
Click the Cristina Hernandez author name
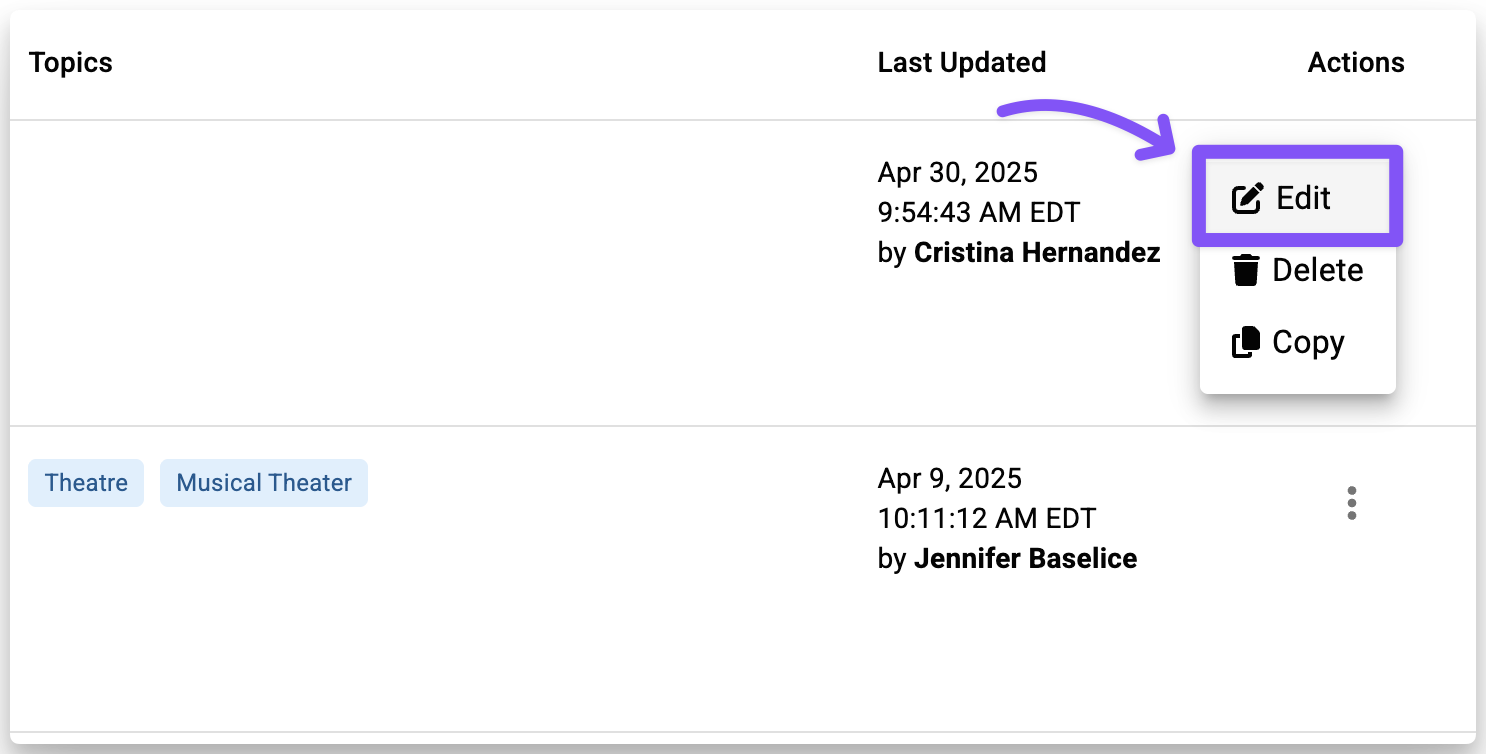coord(1037,253)
